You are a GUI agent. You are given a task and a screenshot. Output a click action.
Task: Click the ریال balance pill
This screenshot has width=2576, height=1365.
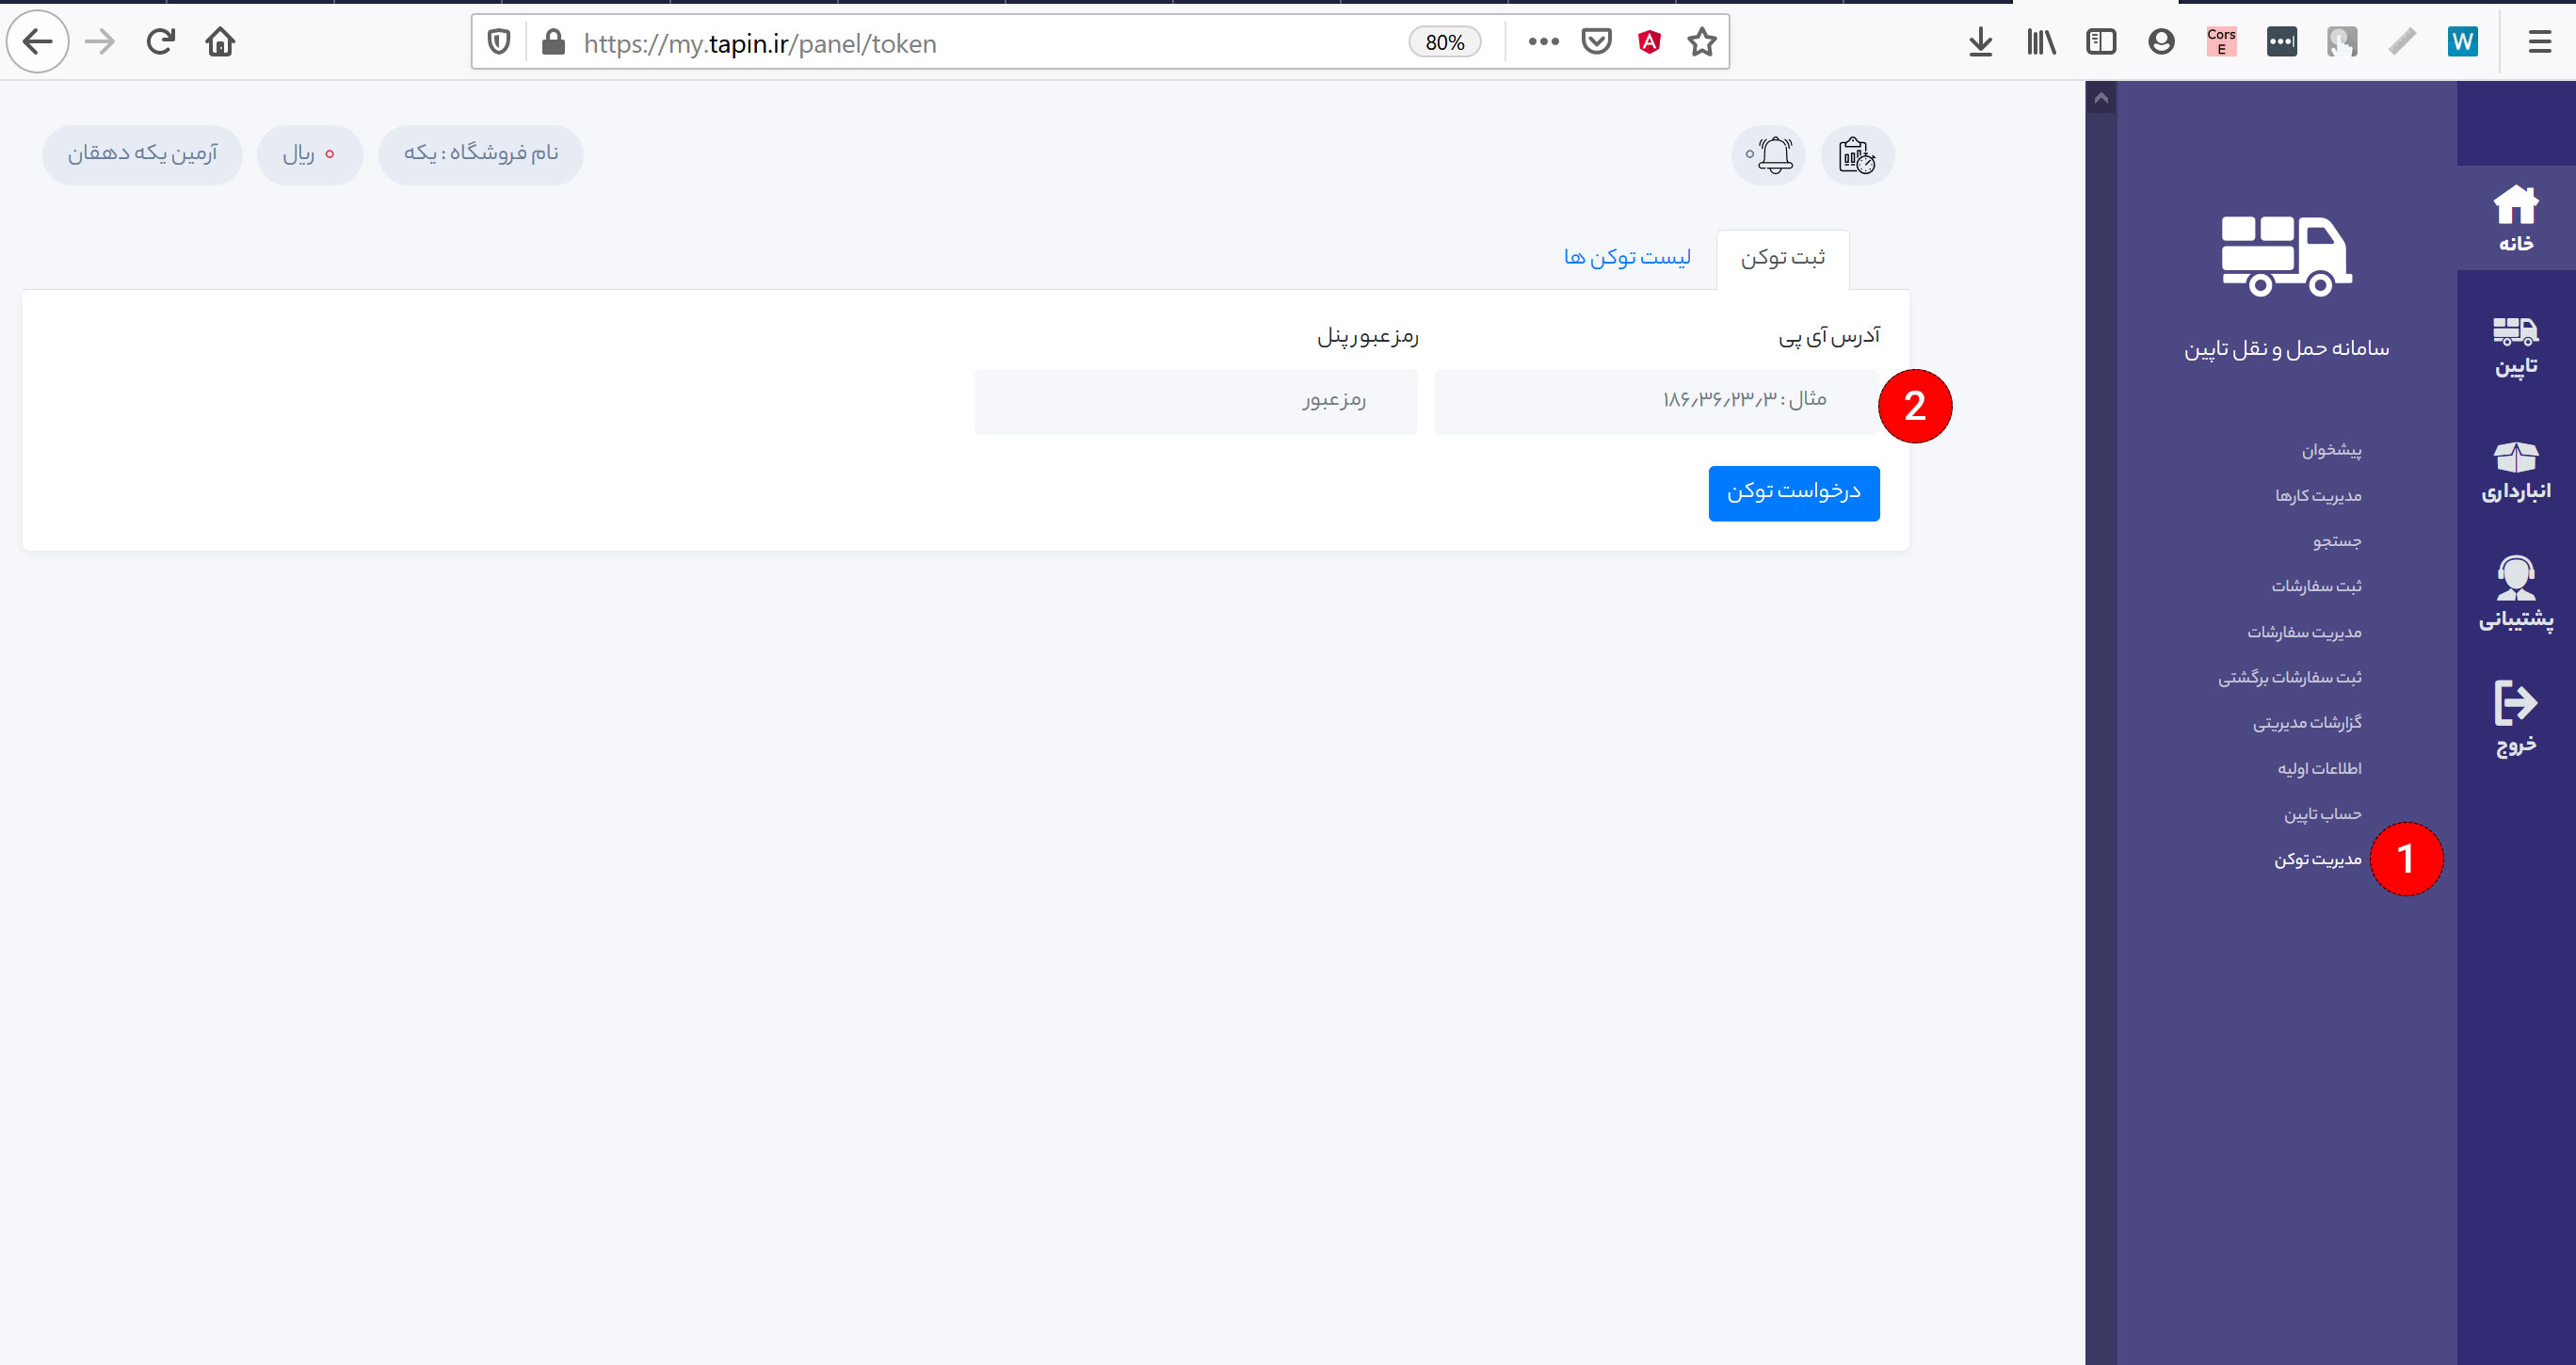[x=310, y=154]
